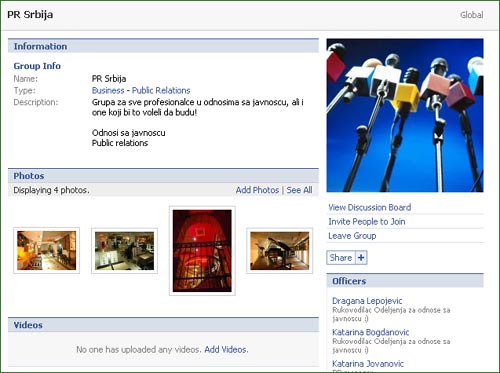This screenshot has height=373, width=500.
Task: Open officer Katarina Bogdanovic's profile
Action: 371,332
